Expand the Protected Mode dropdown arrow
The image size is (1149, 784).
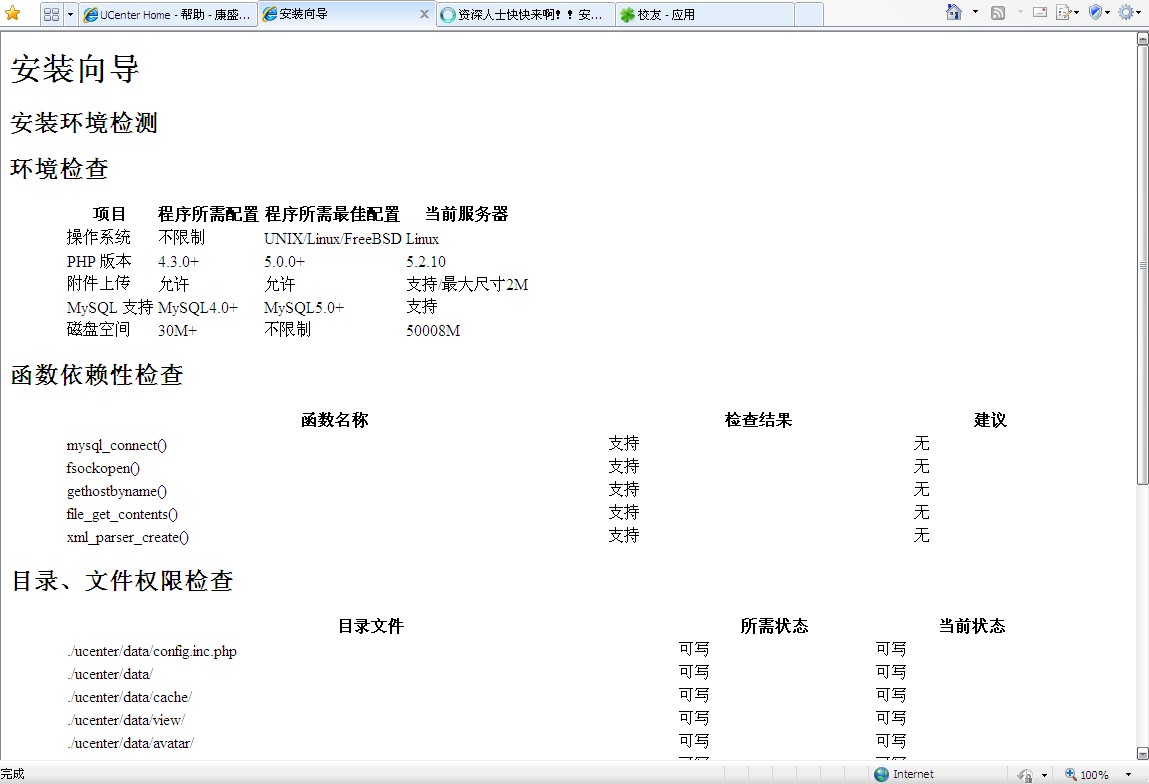(x=1044, y=775)
